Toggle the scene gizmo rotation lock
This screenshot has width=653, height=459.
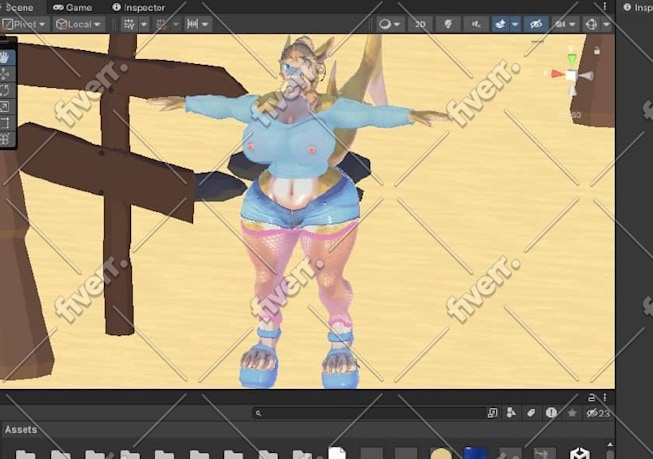(597, 51)
